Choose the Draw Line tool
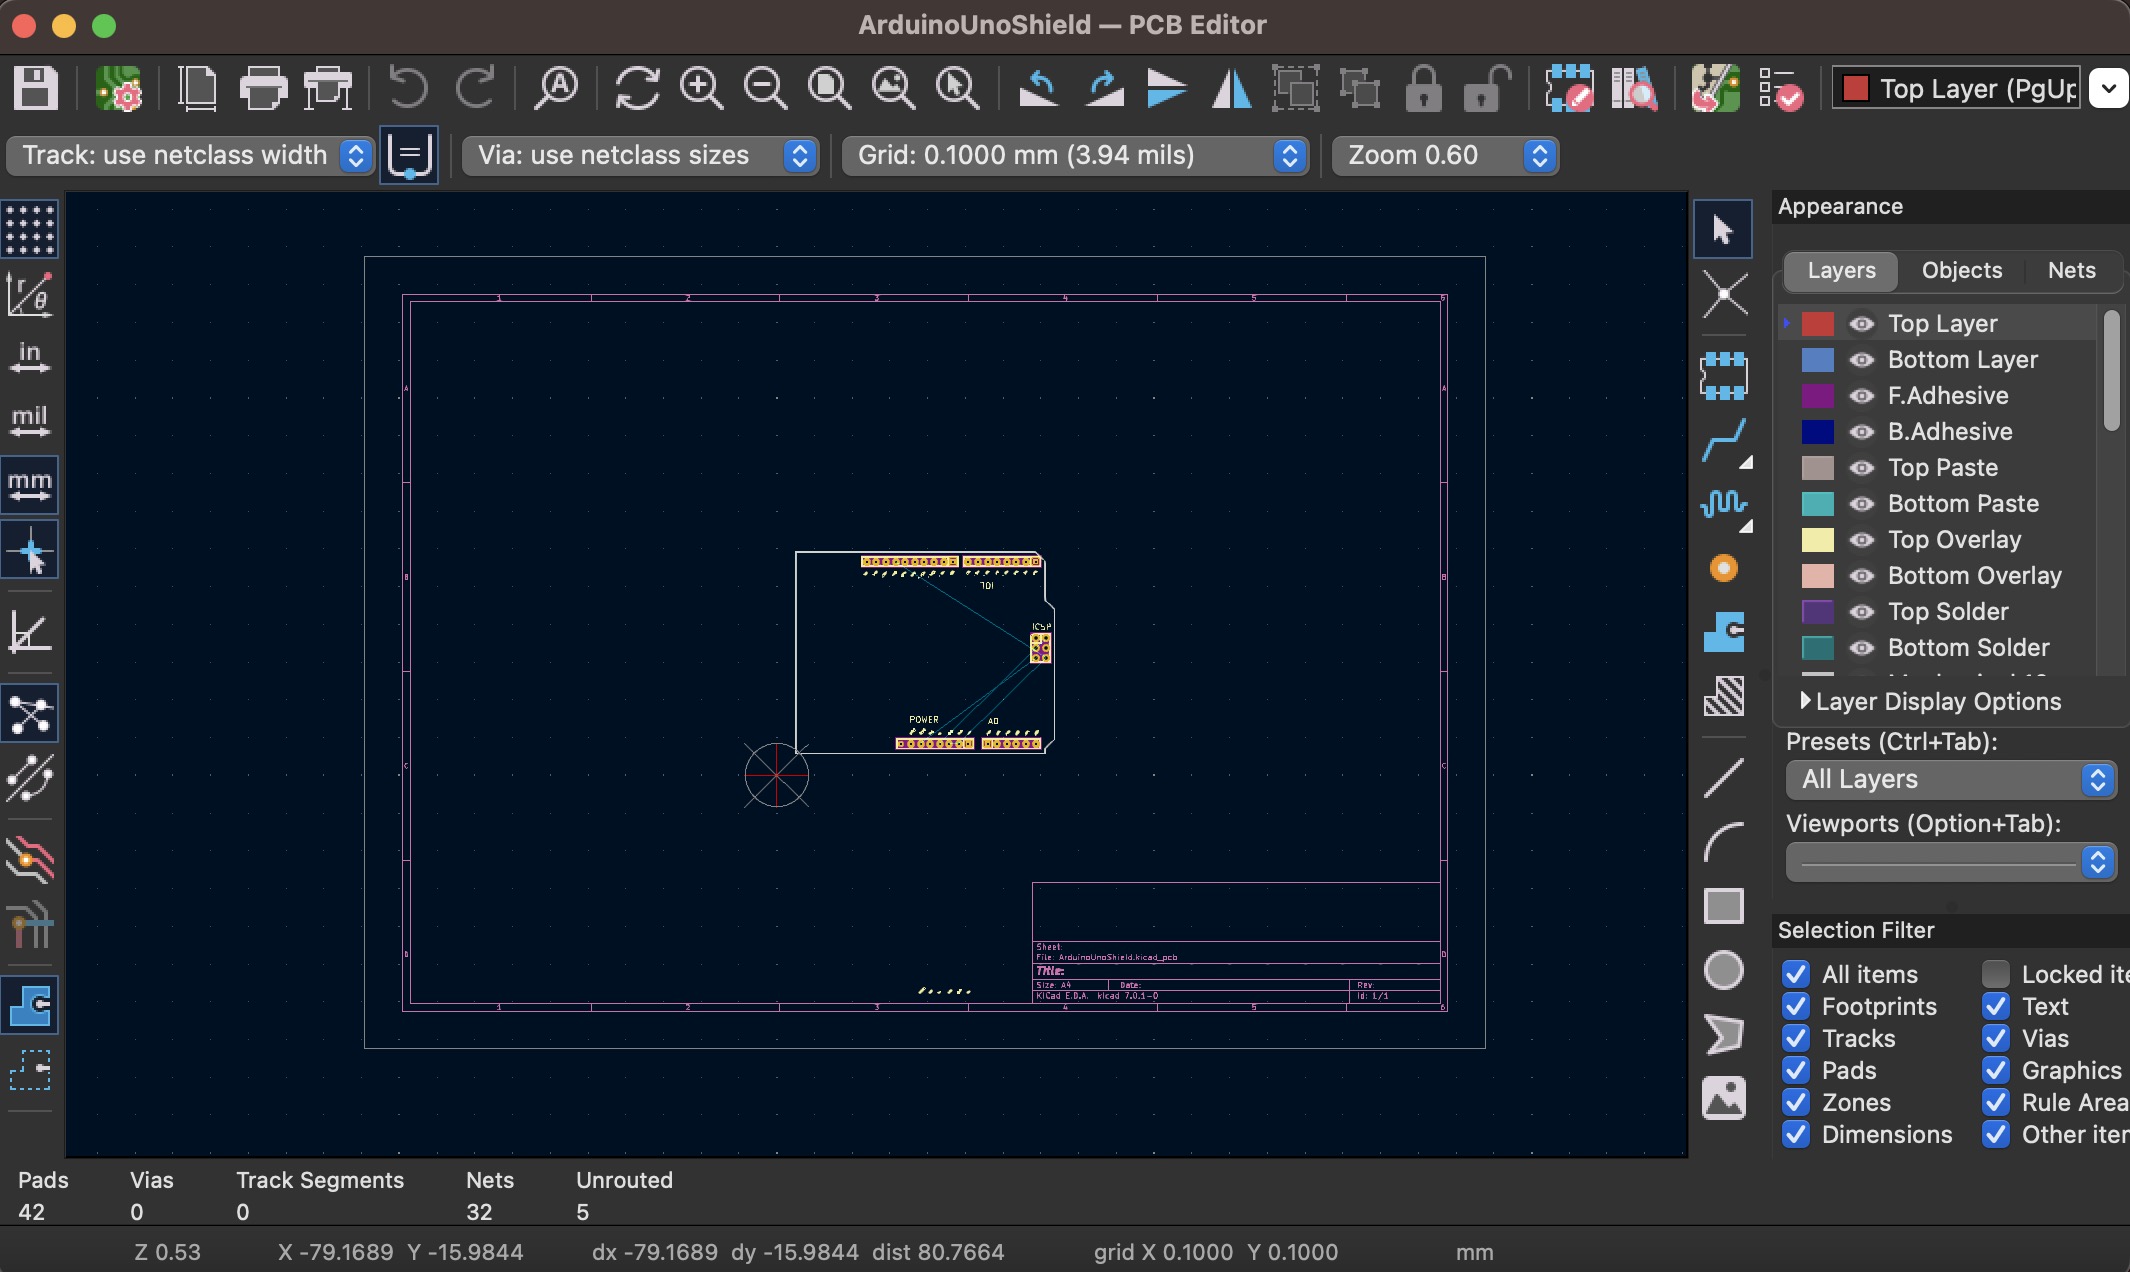 click(x=1723, y=778)
